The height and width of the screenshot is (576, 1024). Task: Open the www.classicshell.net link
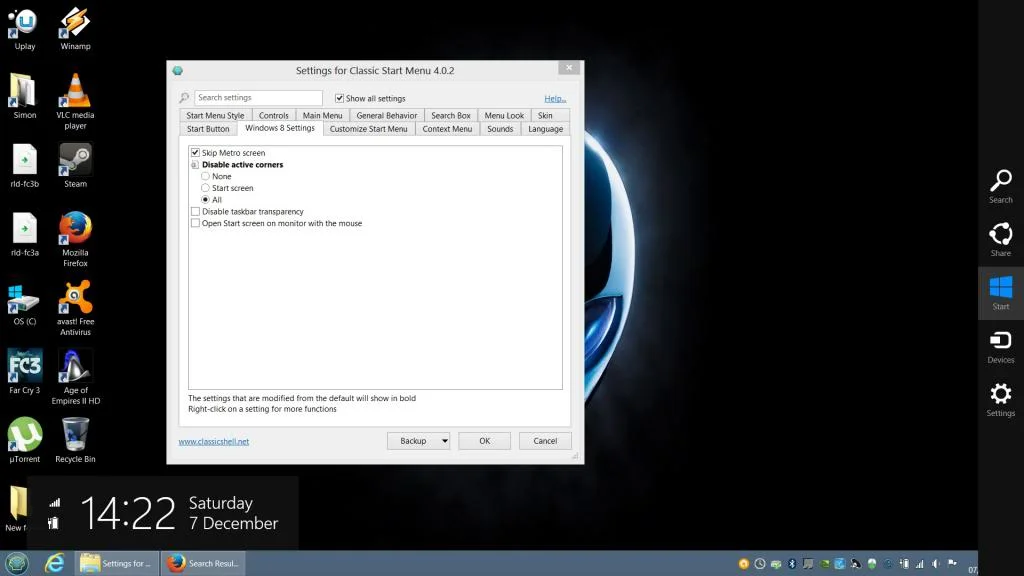tap(214, 441)
